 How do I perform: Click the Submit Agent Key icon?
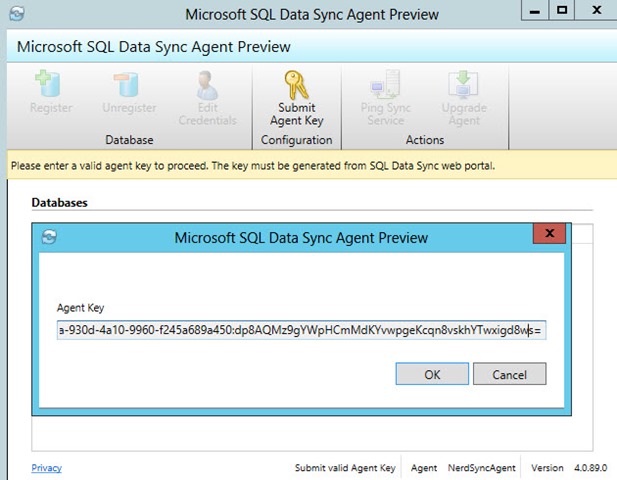click(296, 84)
